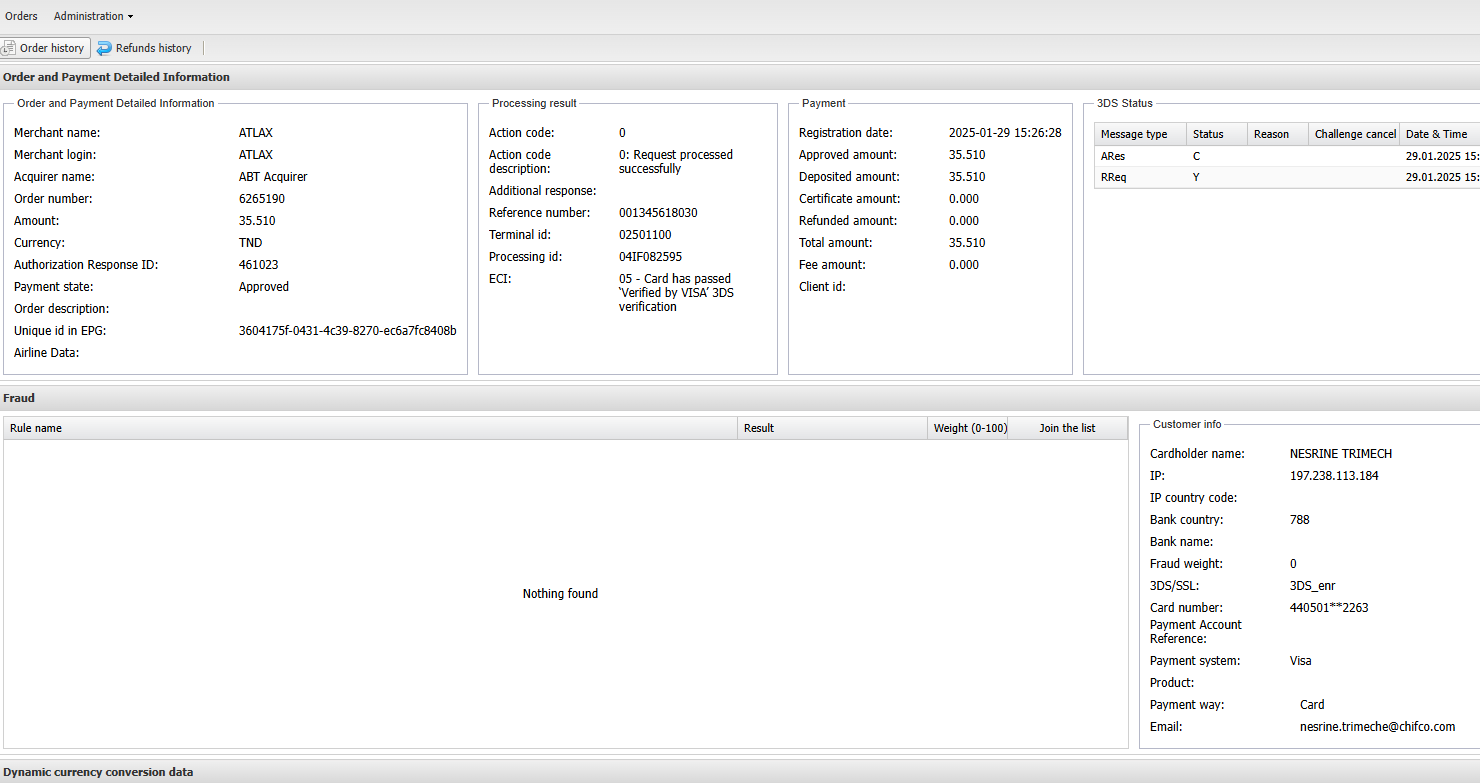Sort 3DS table by Date & Time

[x=1436, y=134]
